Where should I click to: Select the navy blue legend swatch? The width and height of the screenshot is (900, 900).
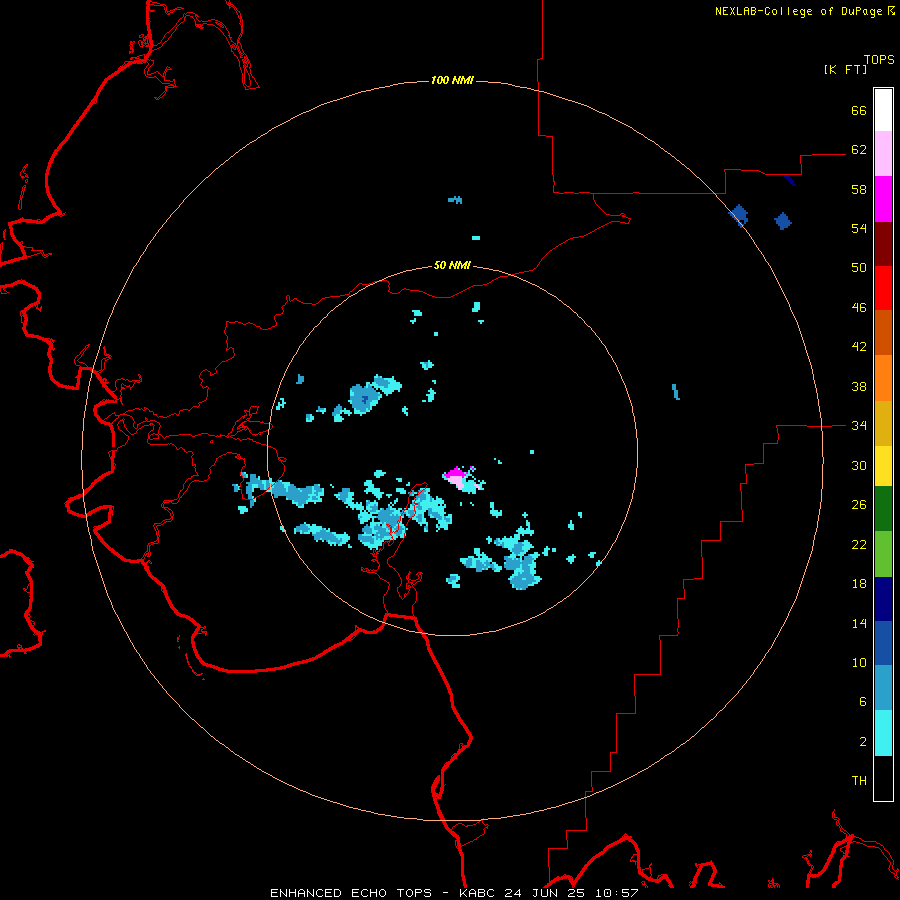tap(883, 599)
